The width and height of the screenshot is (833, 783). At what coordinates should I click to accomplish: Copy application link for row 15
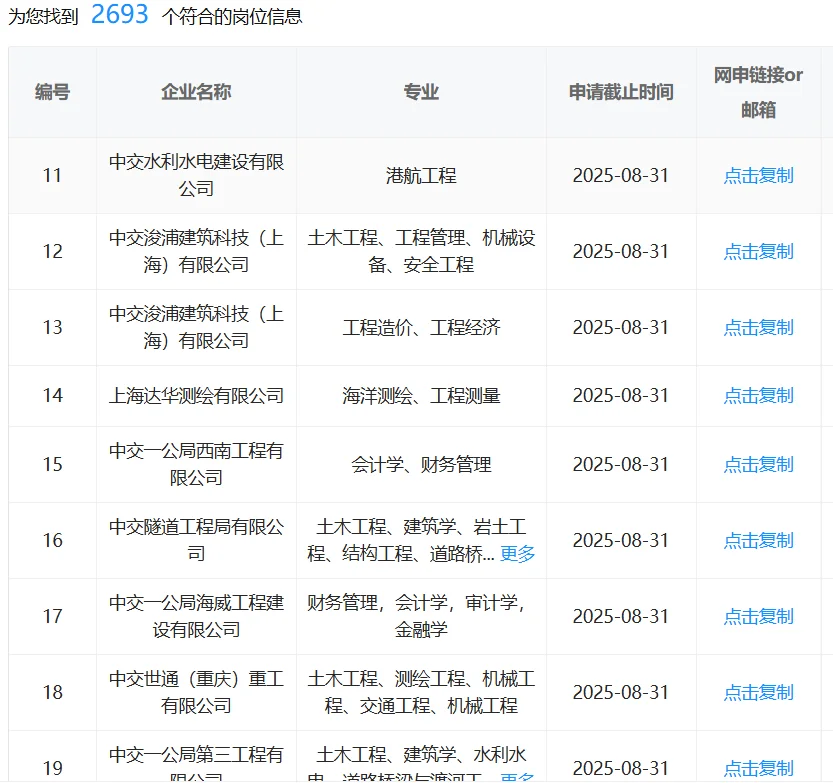(x=758, y=465)
